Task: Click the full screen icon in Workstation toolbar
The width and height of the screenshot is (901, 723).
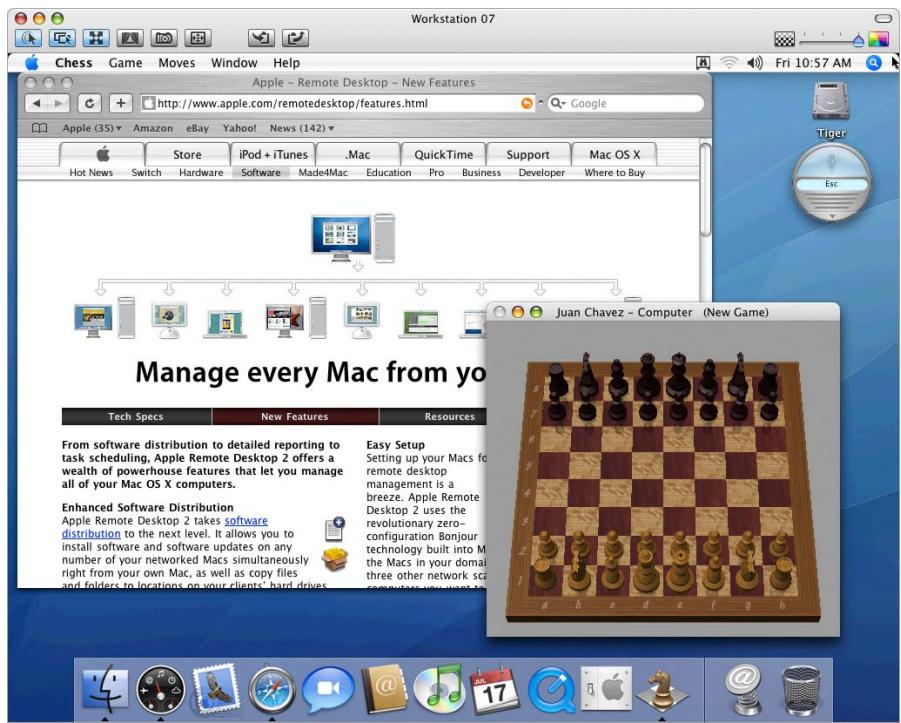Action: [x=95, y=38]
